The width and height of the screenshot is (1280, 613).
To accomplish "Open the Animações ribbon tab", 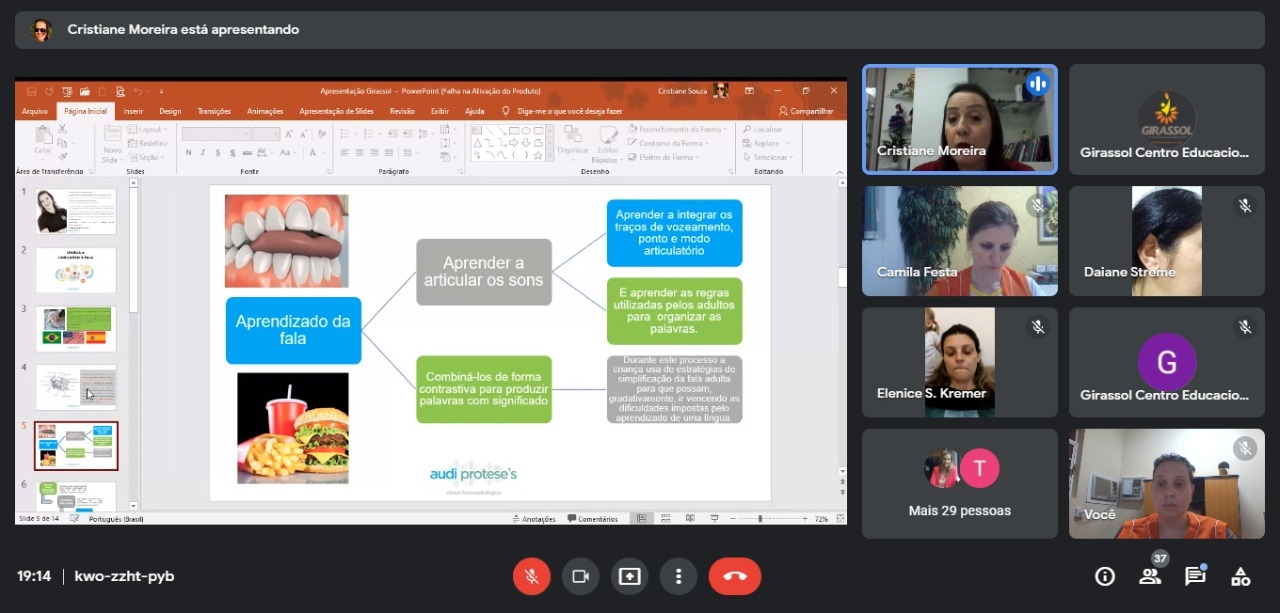I will point(265,111).
